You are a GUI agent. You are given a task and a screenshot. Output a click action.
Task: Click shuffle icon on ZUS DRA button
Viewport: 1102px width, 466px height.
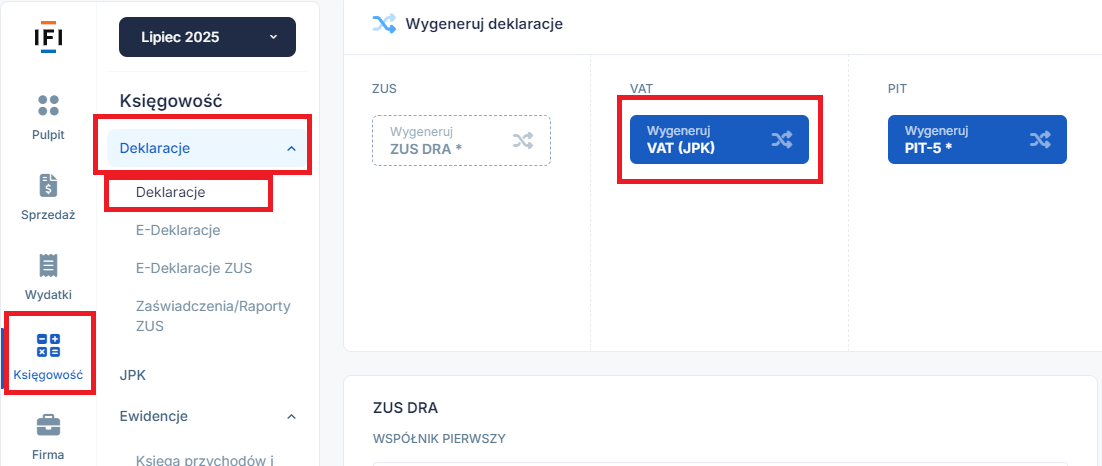522,141
